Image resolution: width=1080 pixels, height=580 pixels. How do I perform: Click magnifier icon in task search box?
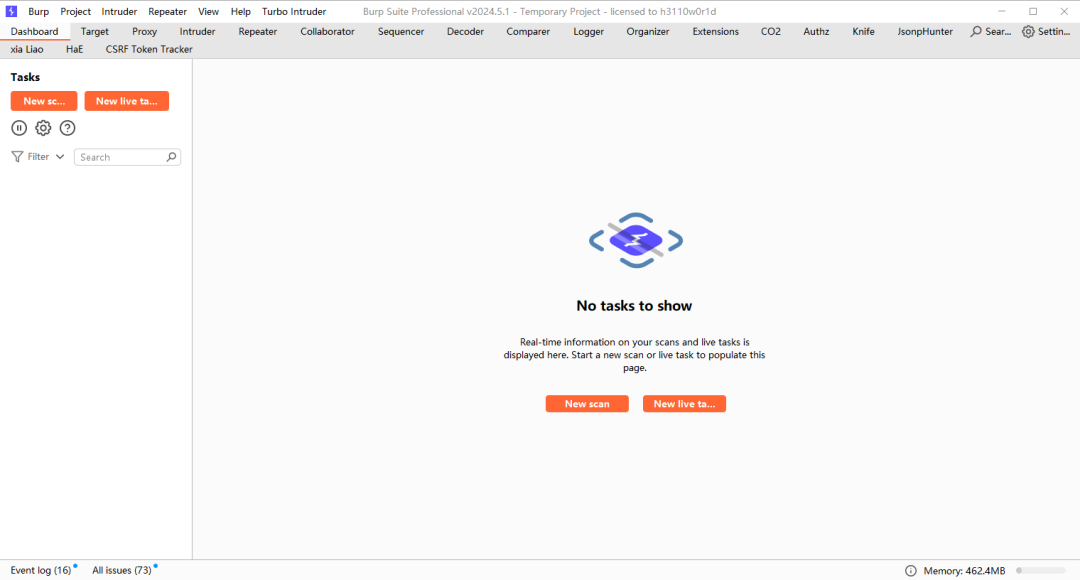point(172,157)
